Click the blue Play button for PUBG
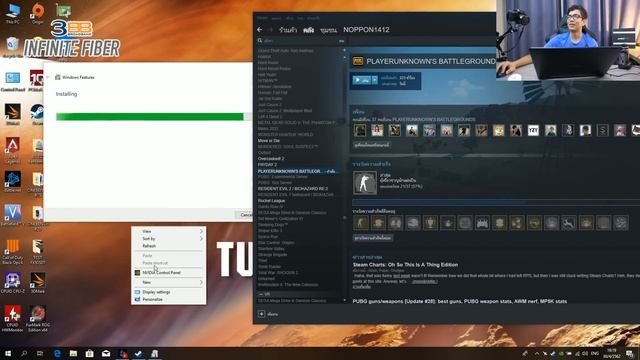The width and height of the screenshot is (640, 360). coord(362,80)
